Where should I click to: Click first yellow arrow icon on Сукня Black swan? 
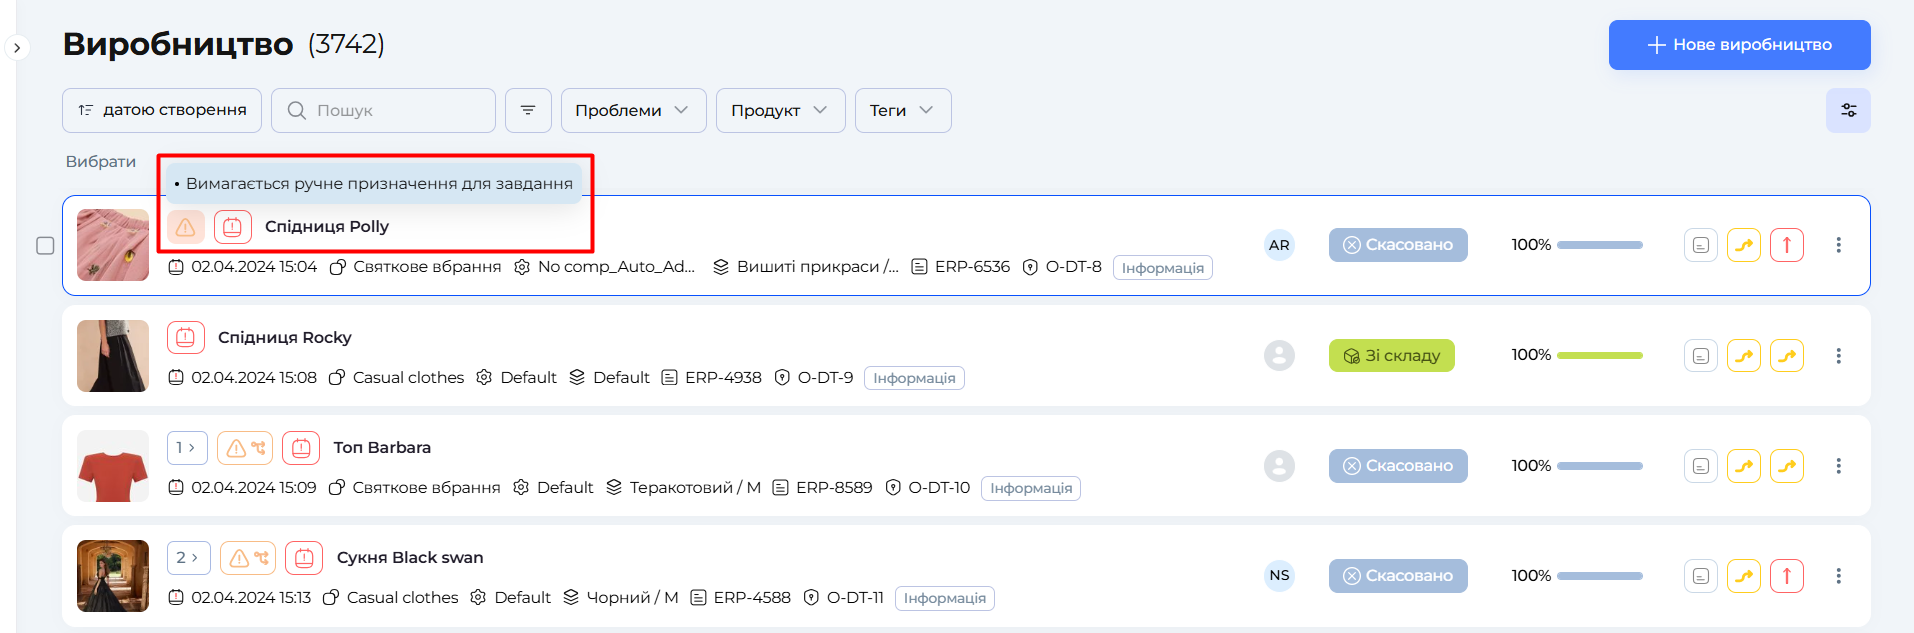coord(1743,576)
